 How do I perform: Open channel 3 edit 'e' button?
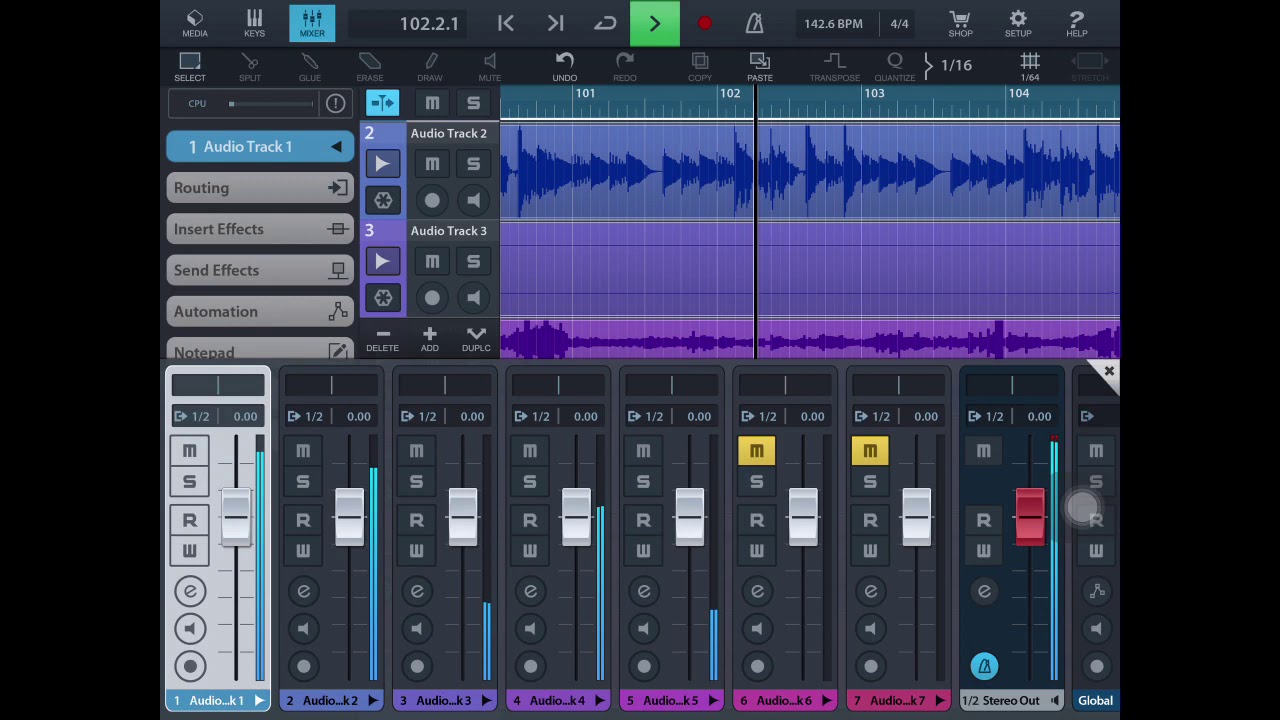click(x=417, y=592)
